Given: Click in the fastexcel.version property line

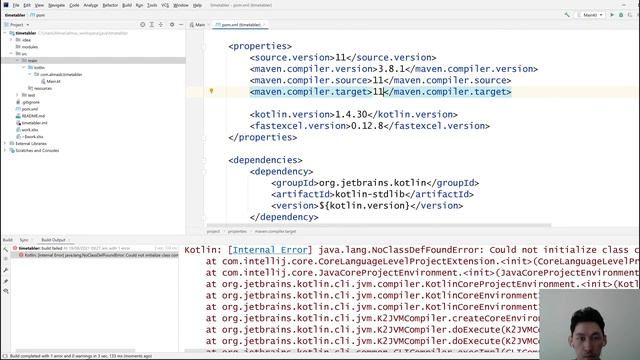Looking at the screenshot, I should (x=369, y=126).
